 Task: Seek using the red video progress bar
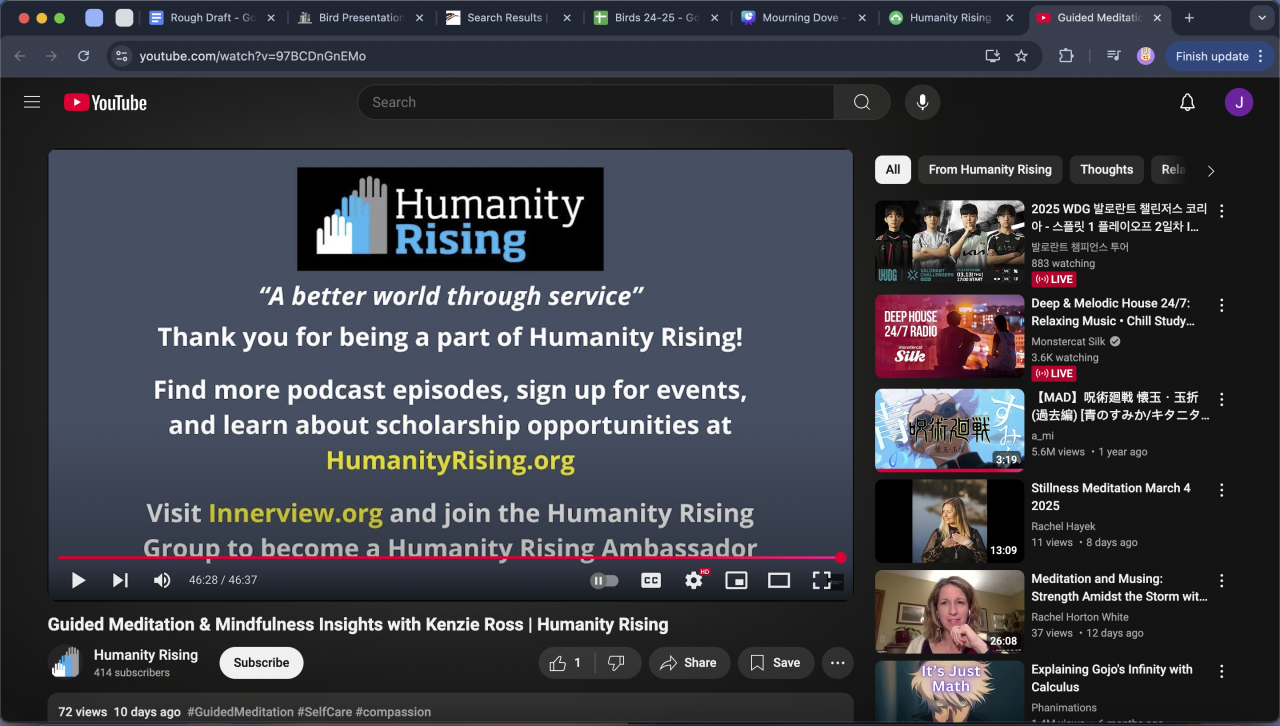tap(450, 557)
